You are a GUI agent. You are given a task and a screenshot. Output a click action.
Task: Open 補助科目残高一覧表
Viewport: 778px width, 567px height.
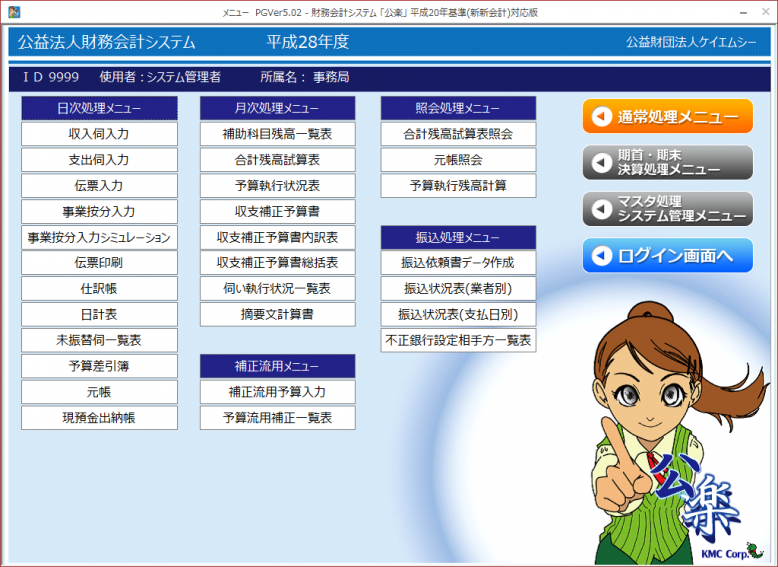pyautogui.click(x=278, y=134)
